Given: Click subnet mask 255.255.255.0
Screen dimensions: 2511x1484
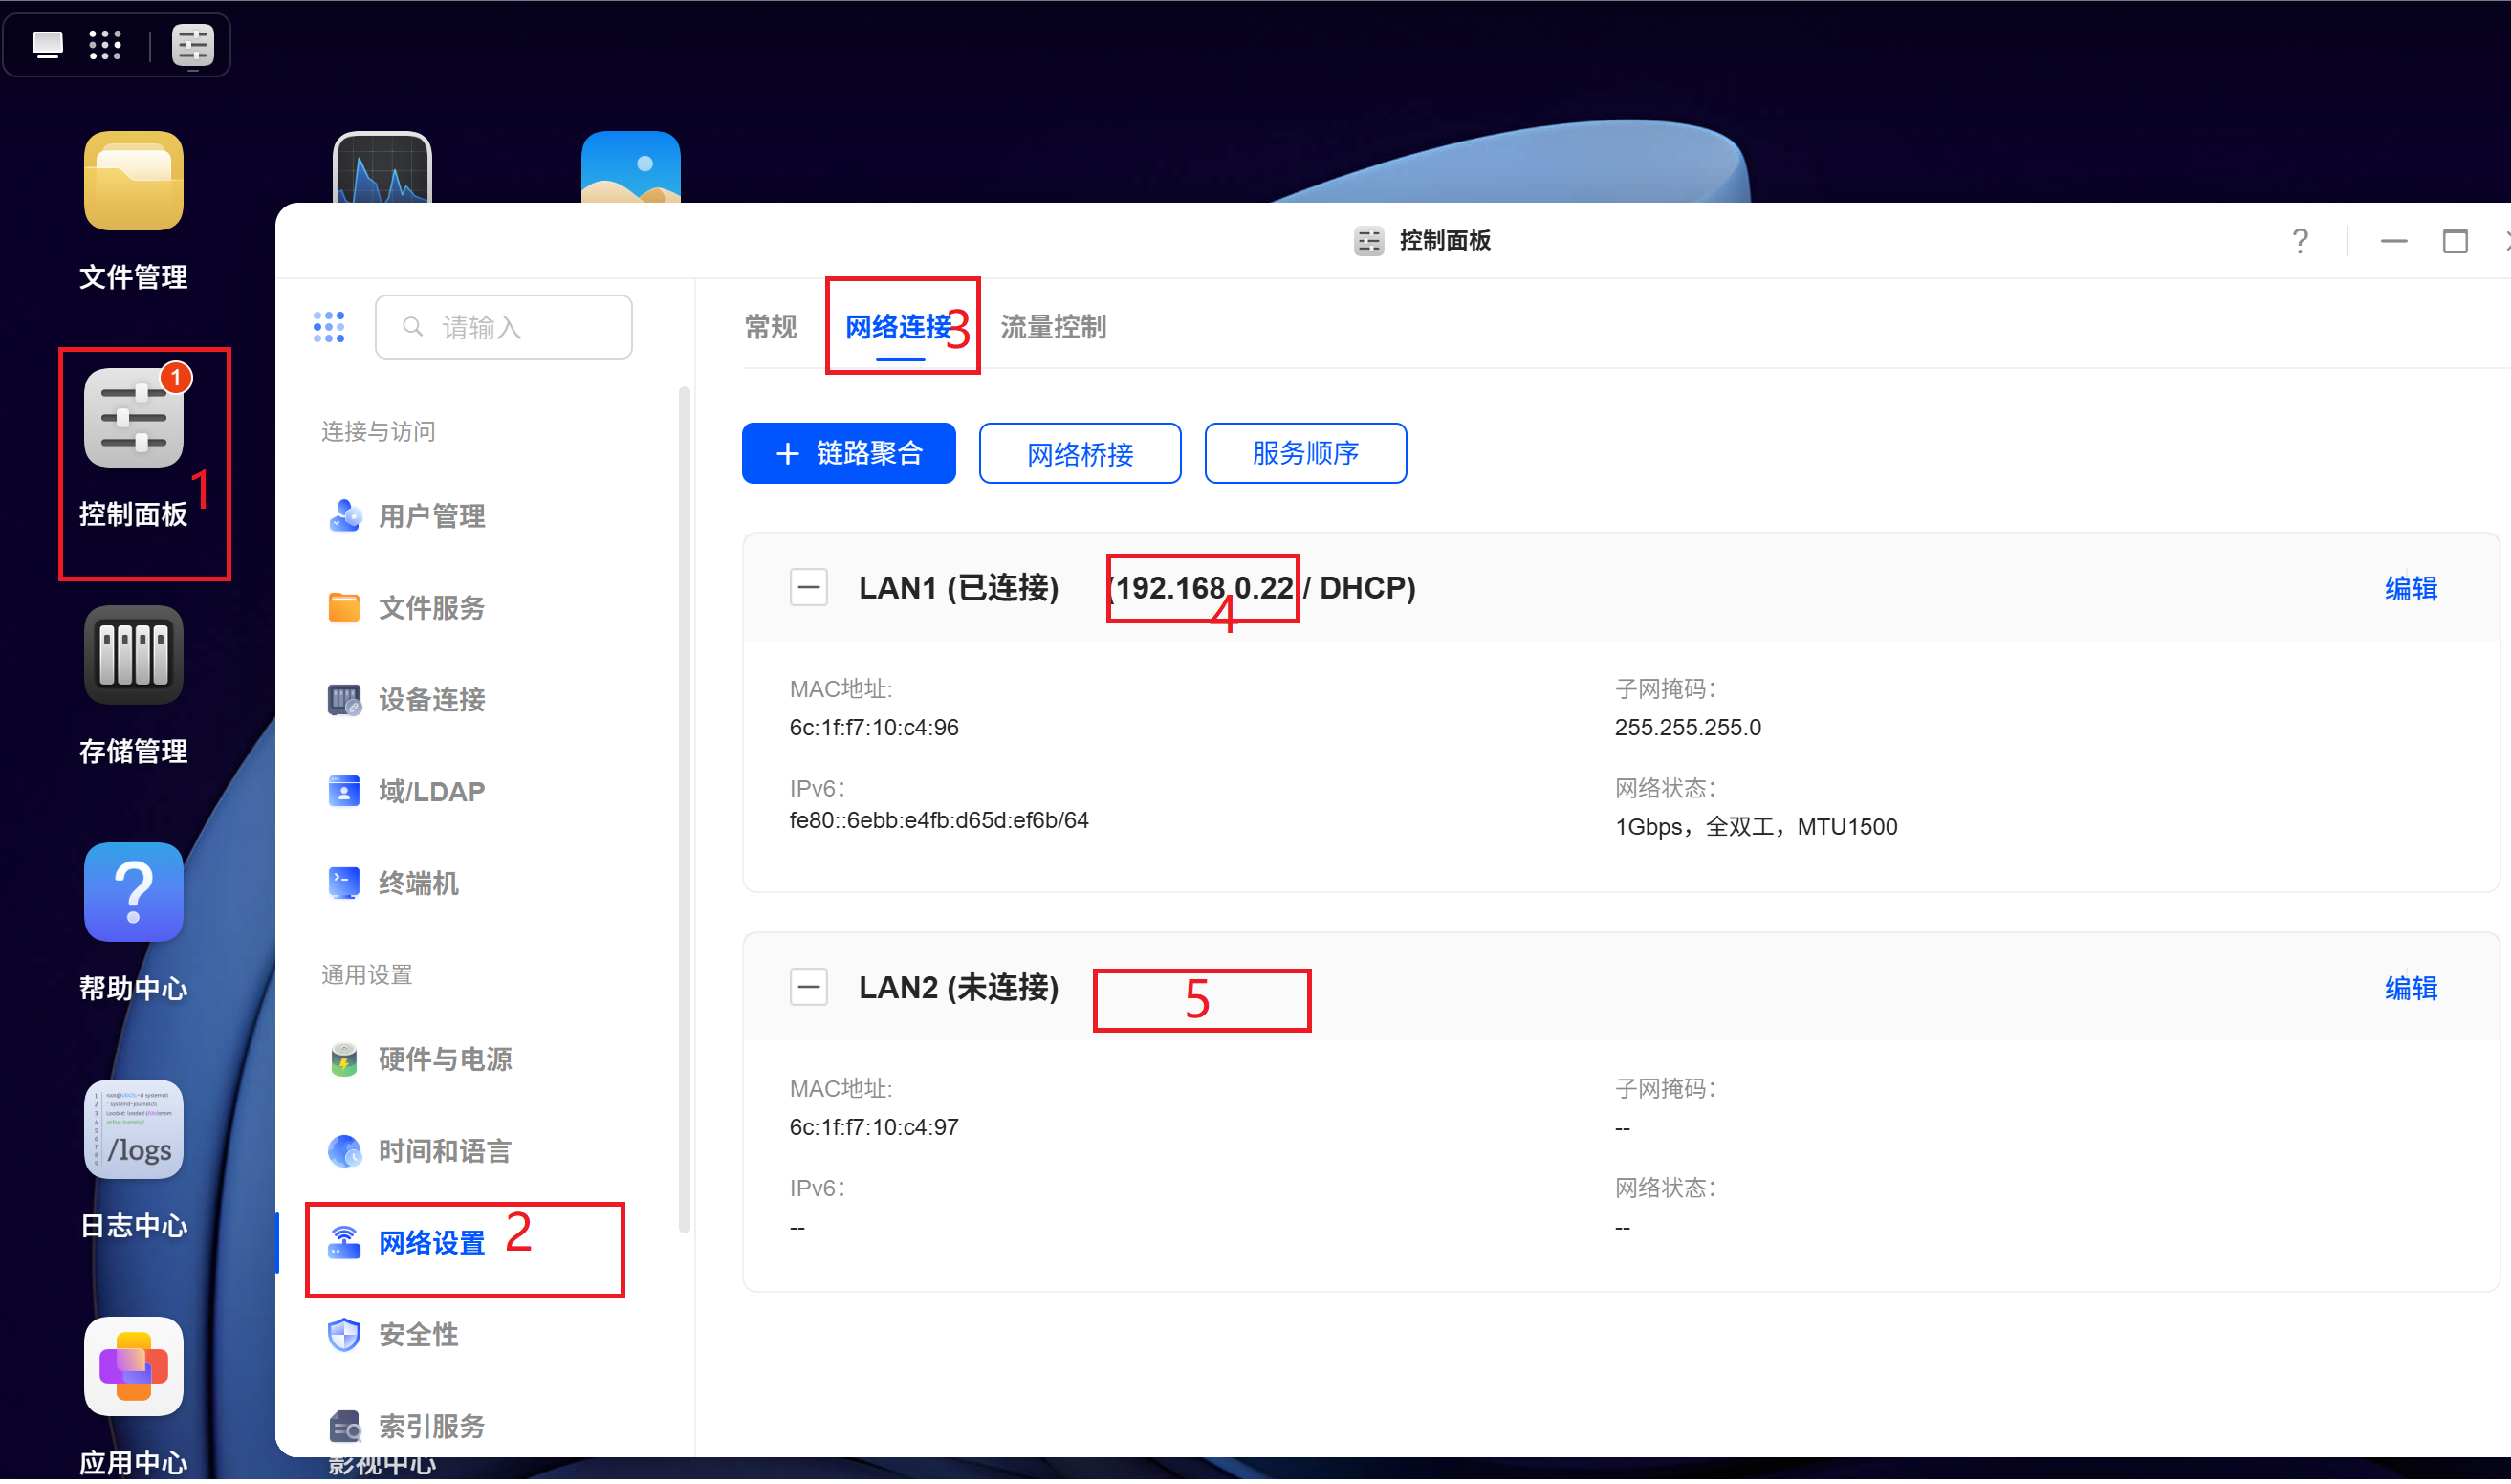Looking at the screenshot, I should coord(1688,728).
